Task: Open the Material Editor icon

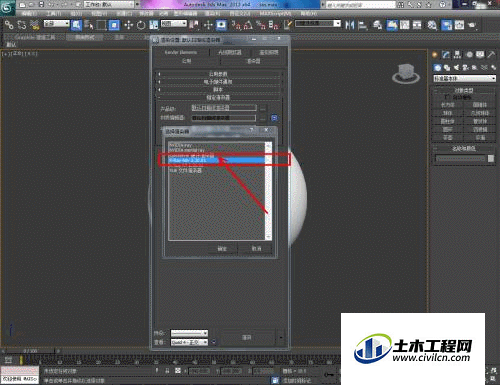Action: click(x=432, y=25)
